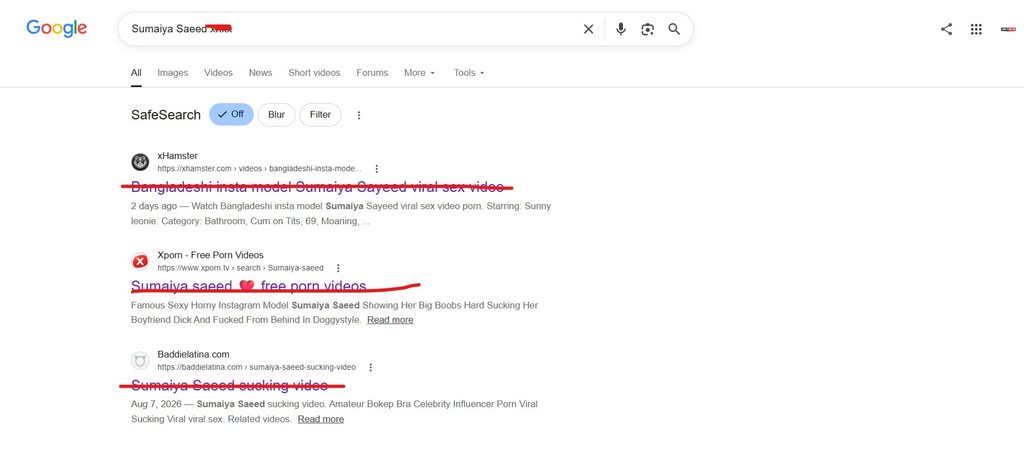The width and height of the screenshot is (1024, 449).
Task: Click the 'Xporn - Free Porn Videos' site name
Action: pyautogui.click(x=210, y=255)
